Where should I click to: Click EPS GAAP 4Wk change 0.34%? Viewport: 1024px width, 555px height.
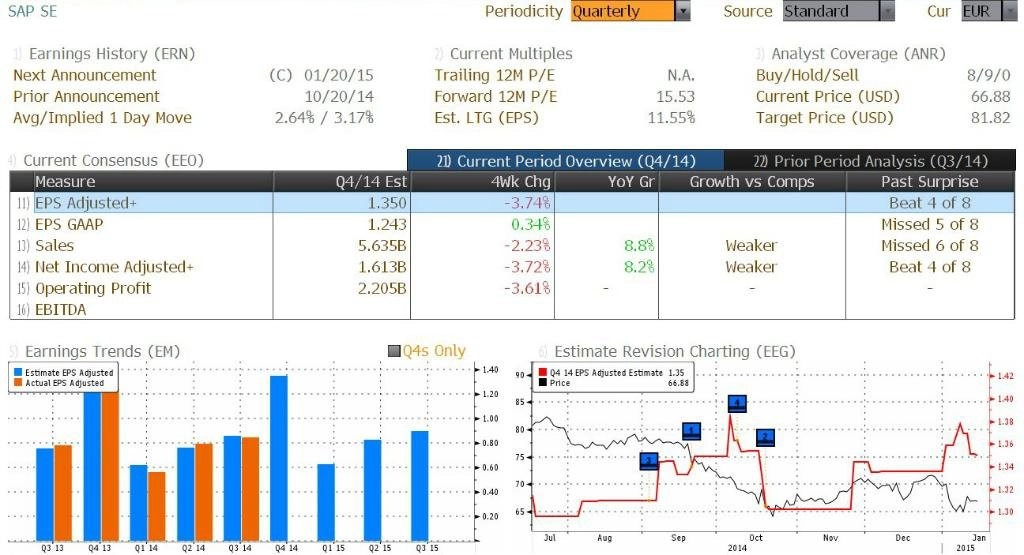(x=531, y=225)
